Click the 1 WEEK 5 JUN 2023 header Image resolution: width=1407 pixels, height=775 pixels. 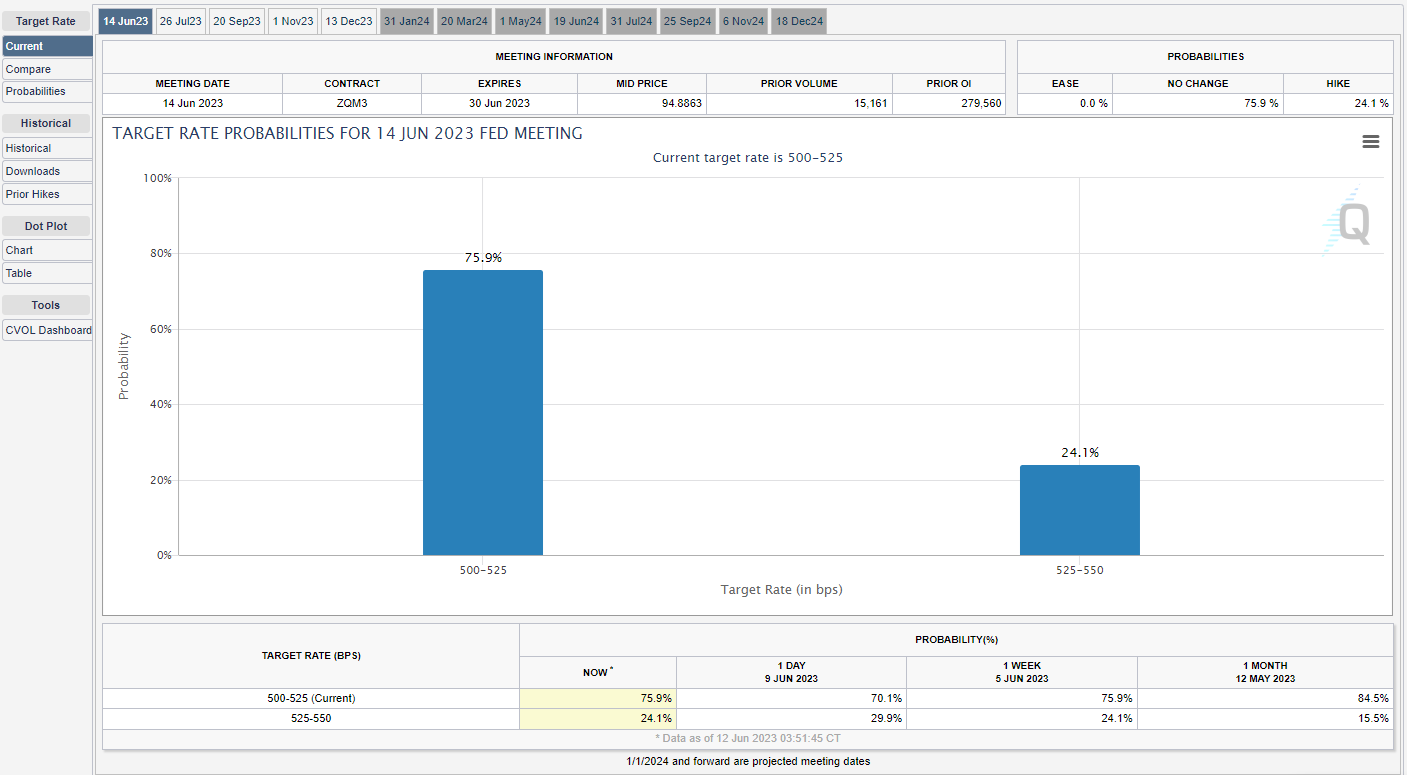[x=1022, y=672]
